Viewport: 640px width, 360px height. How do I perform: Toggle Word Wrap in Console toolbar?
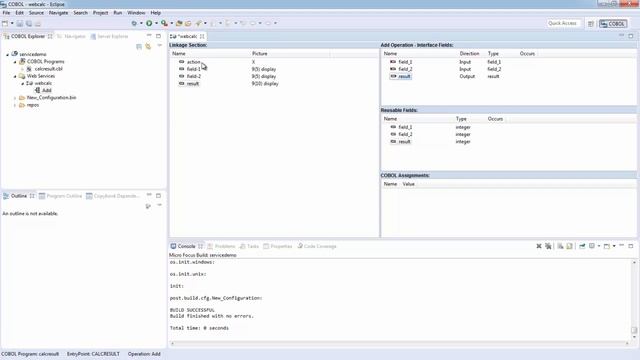tap(569, 246)
